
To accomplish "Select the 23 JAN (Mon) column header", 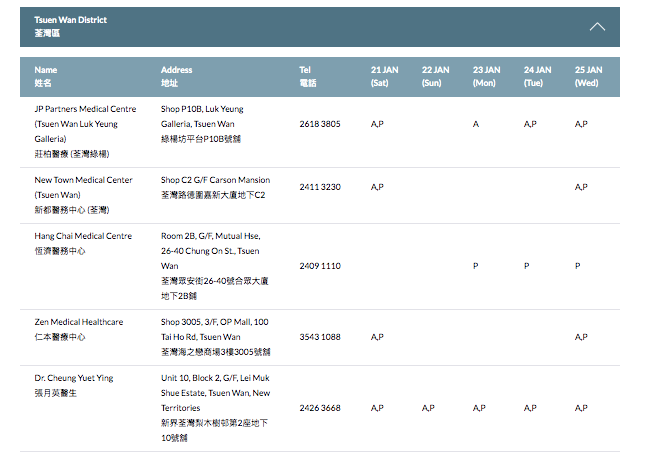I will pos(486,76).
